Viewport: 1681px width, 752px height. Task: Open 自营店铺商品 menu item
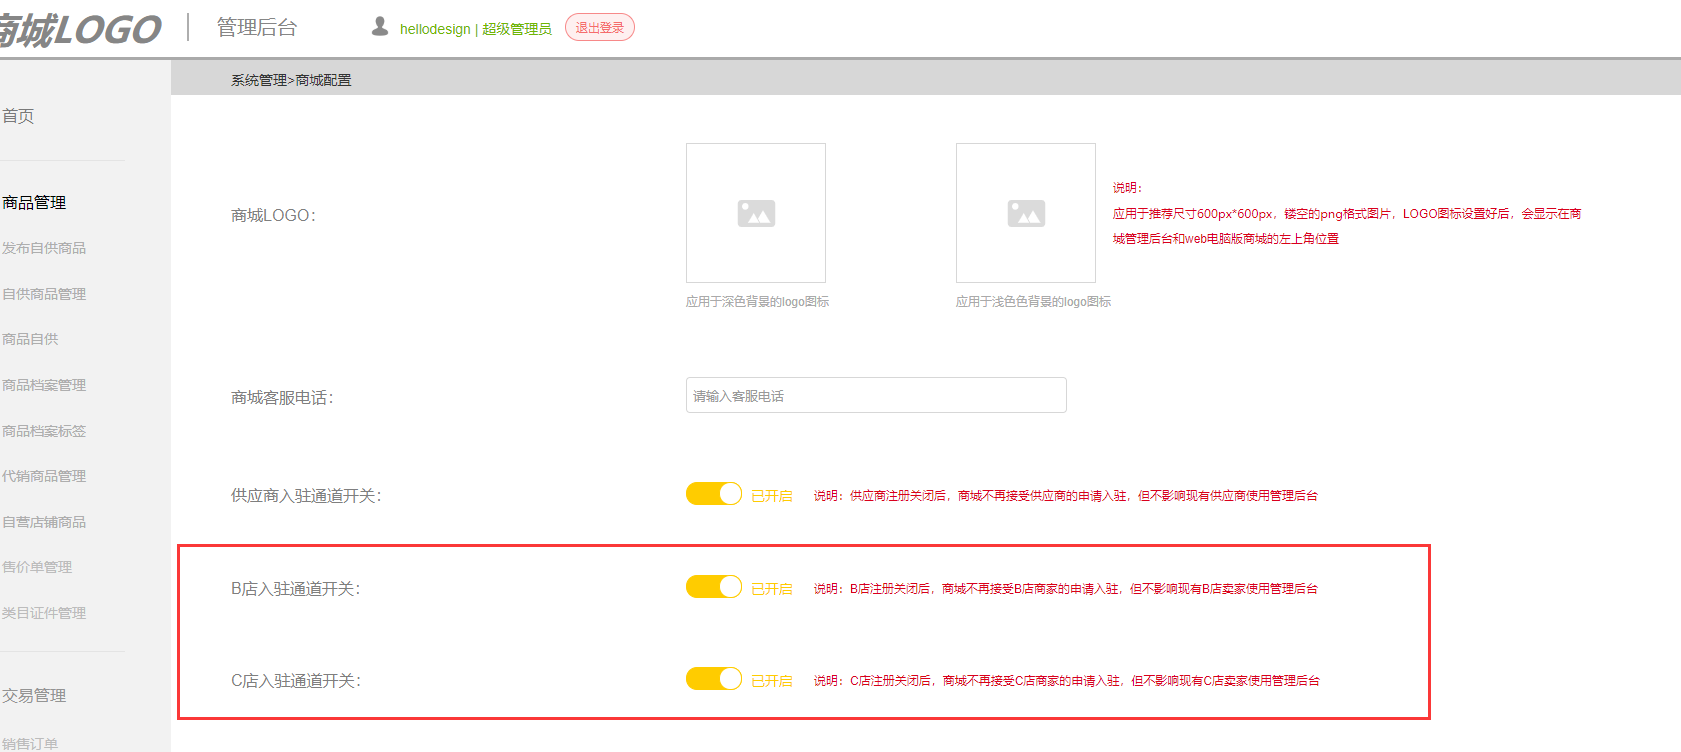44,522
